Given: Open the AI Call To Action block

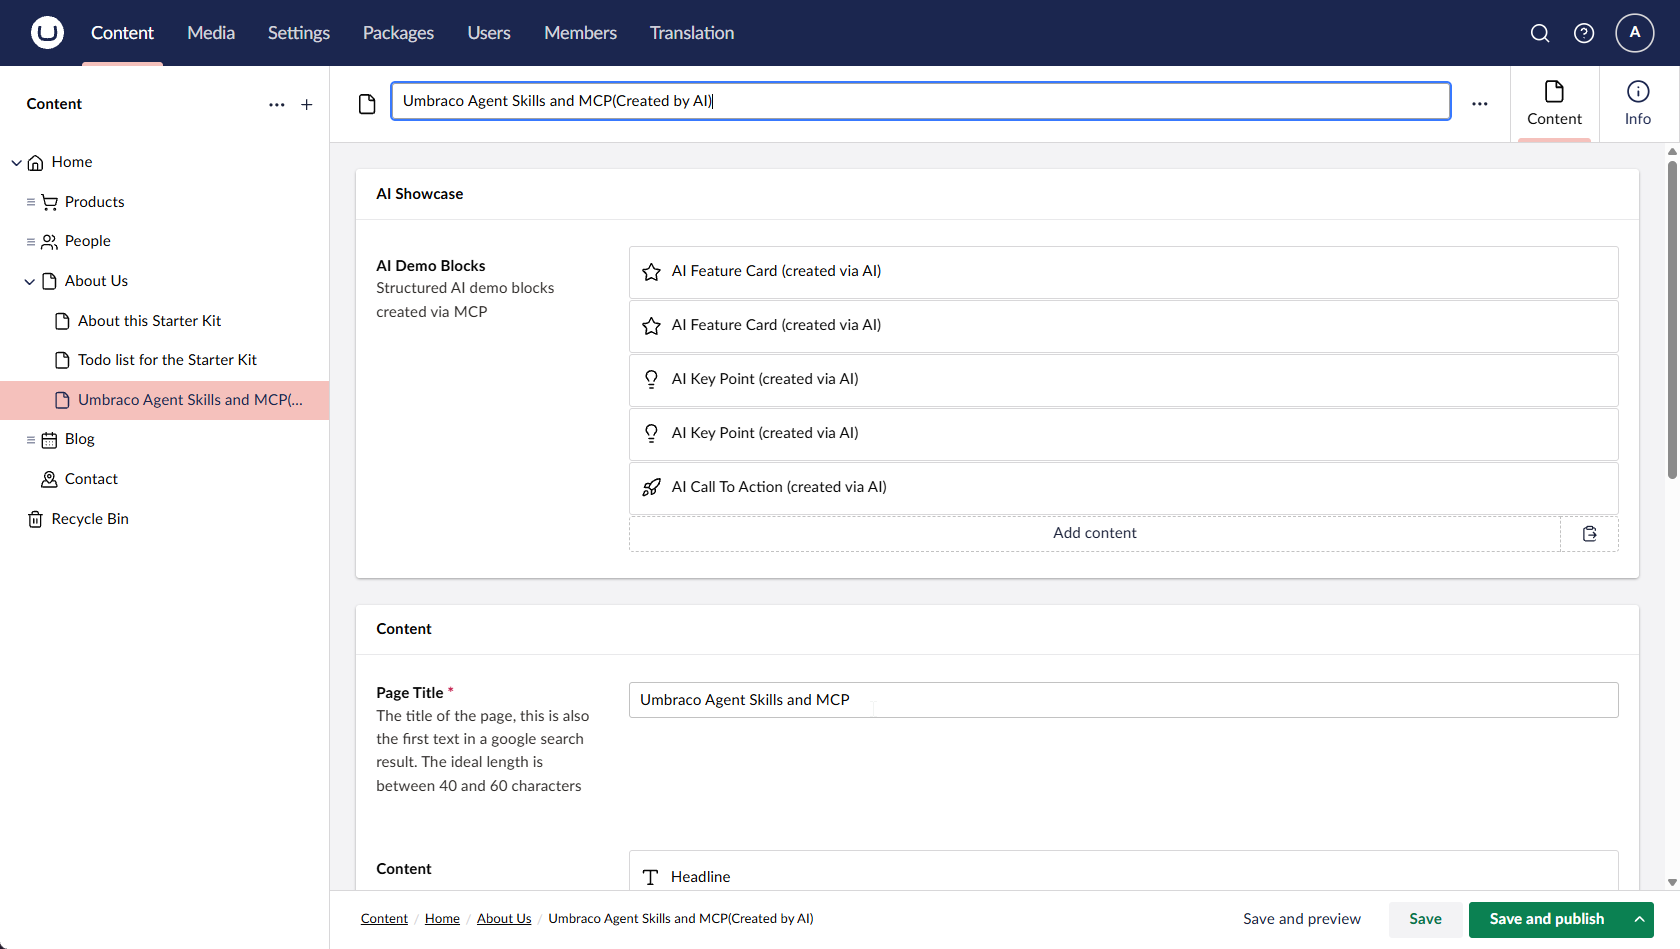Looking at the screenshot, I should point(1123,487).
